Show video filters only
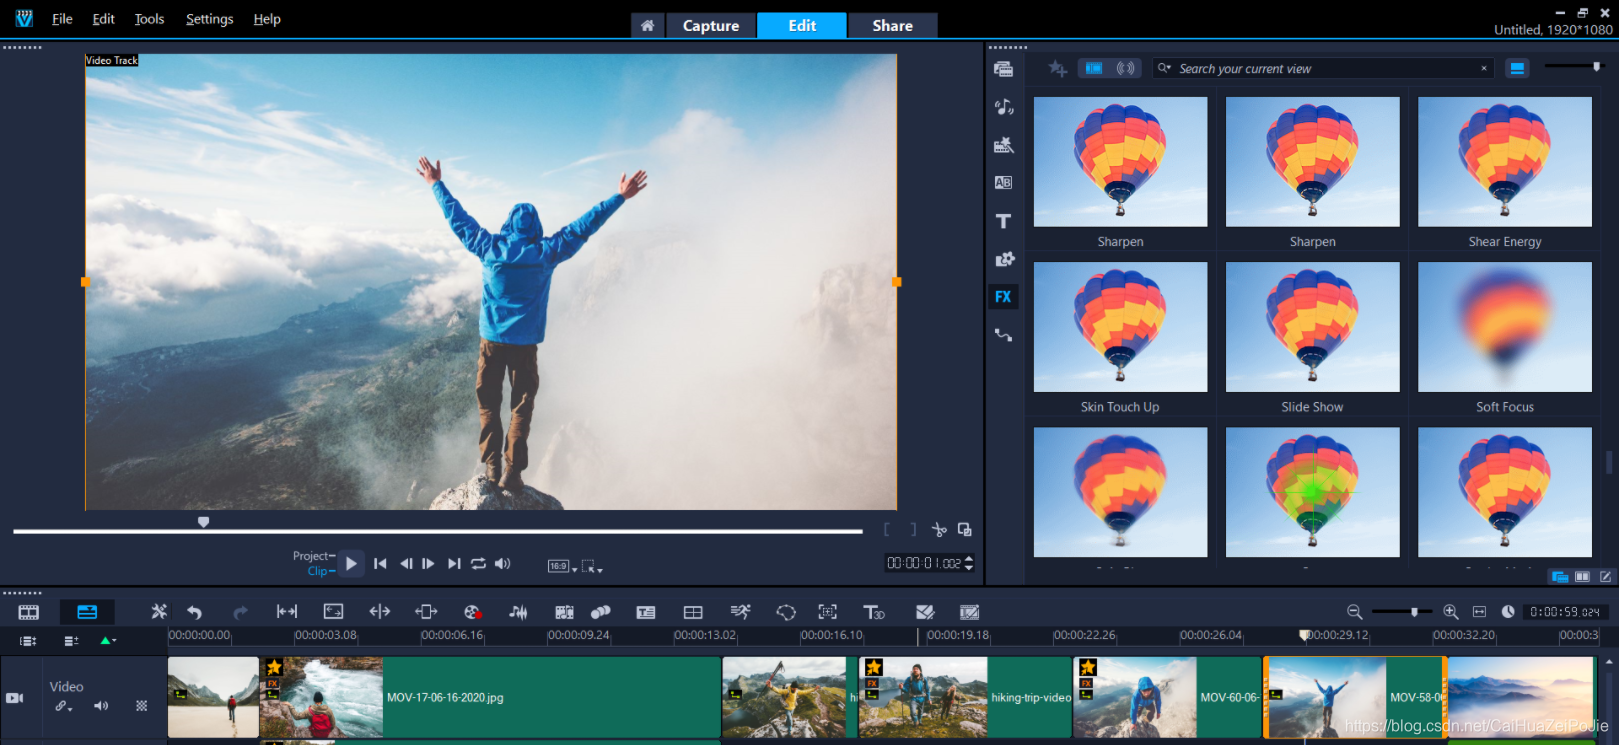This screenshot has width=1619, height=745. pos(1094,68)
